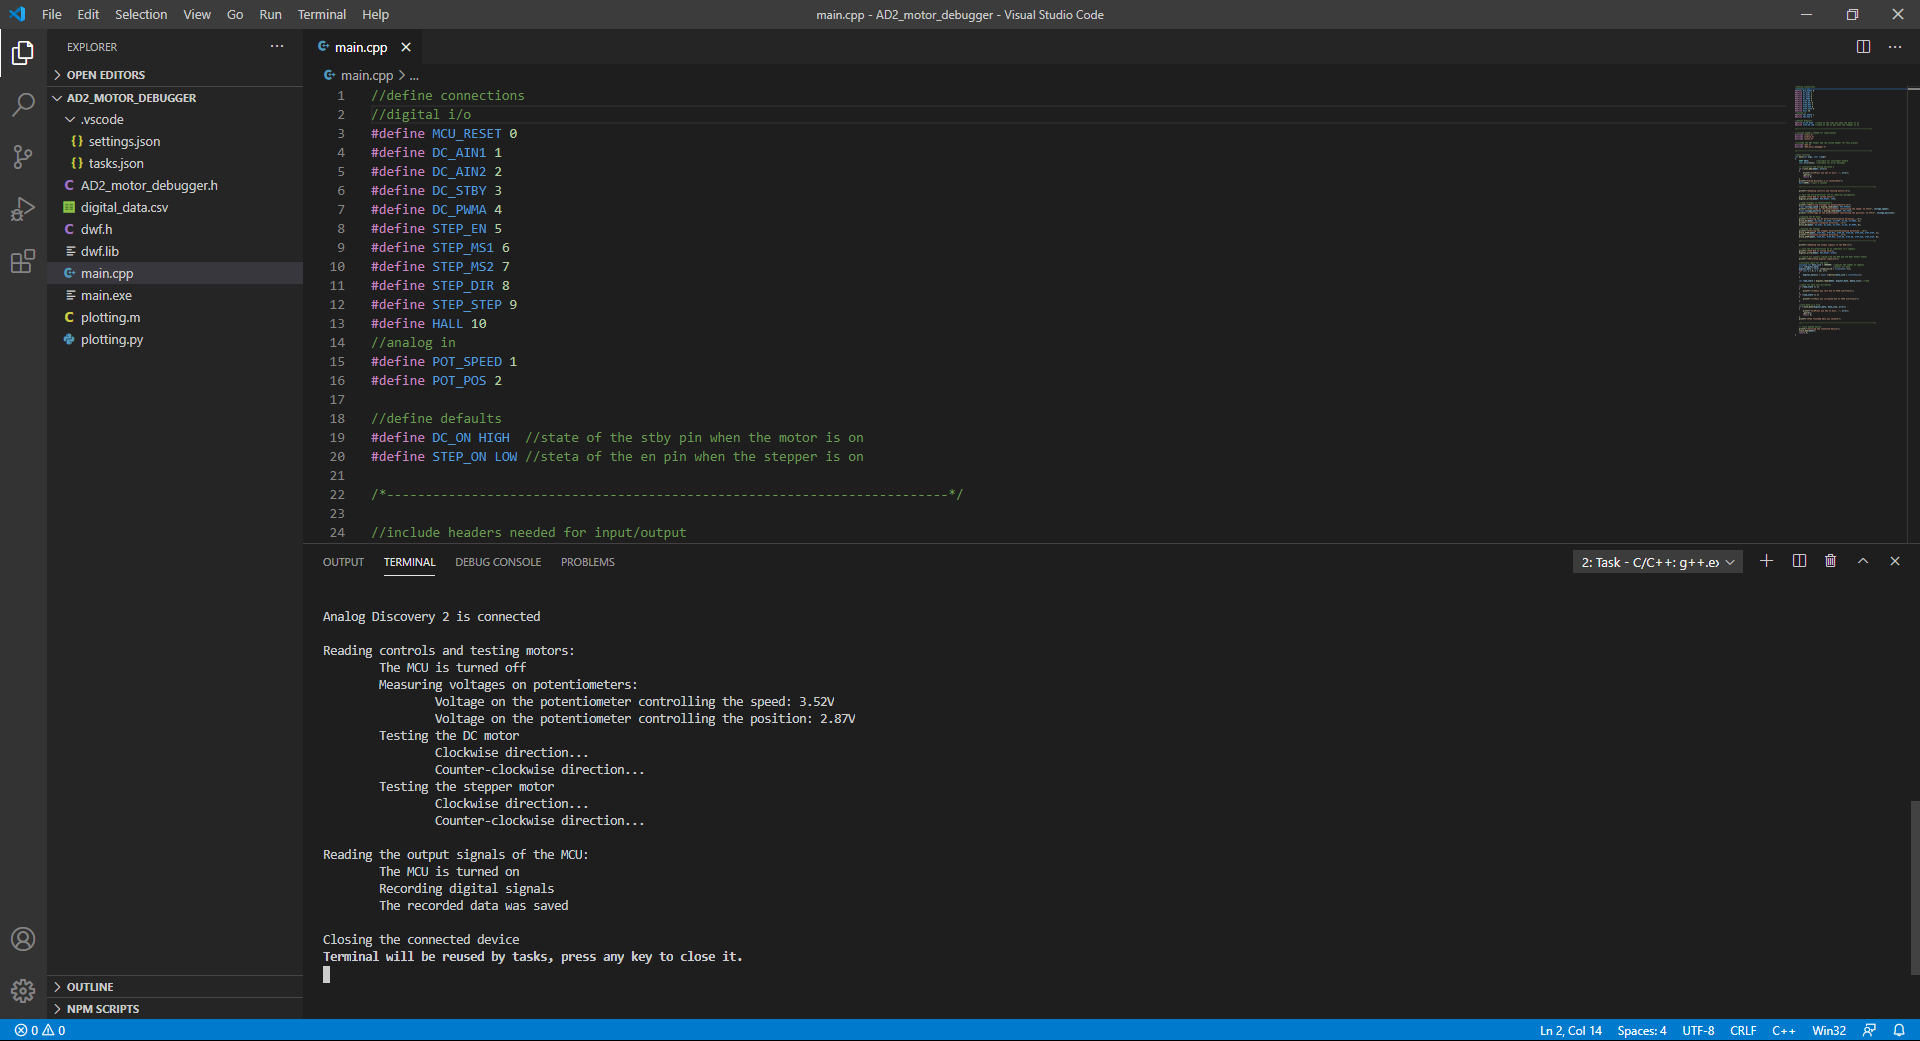
Task: Show errors and warnings count in status bar
Action: [x=40, y=1030]
